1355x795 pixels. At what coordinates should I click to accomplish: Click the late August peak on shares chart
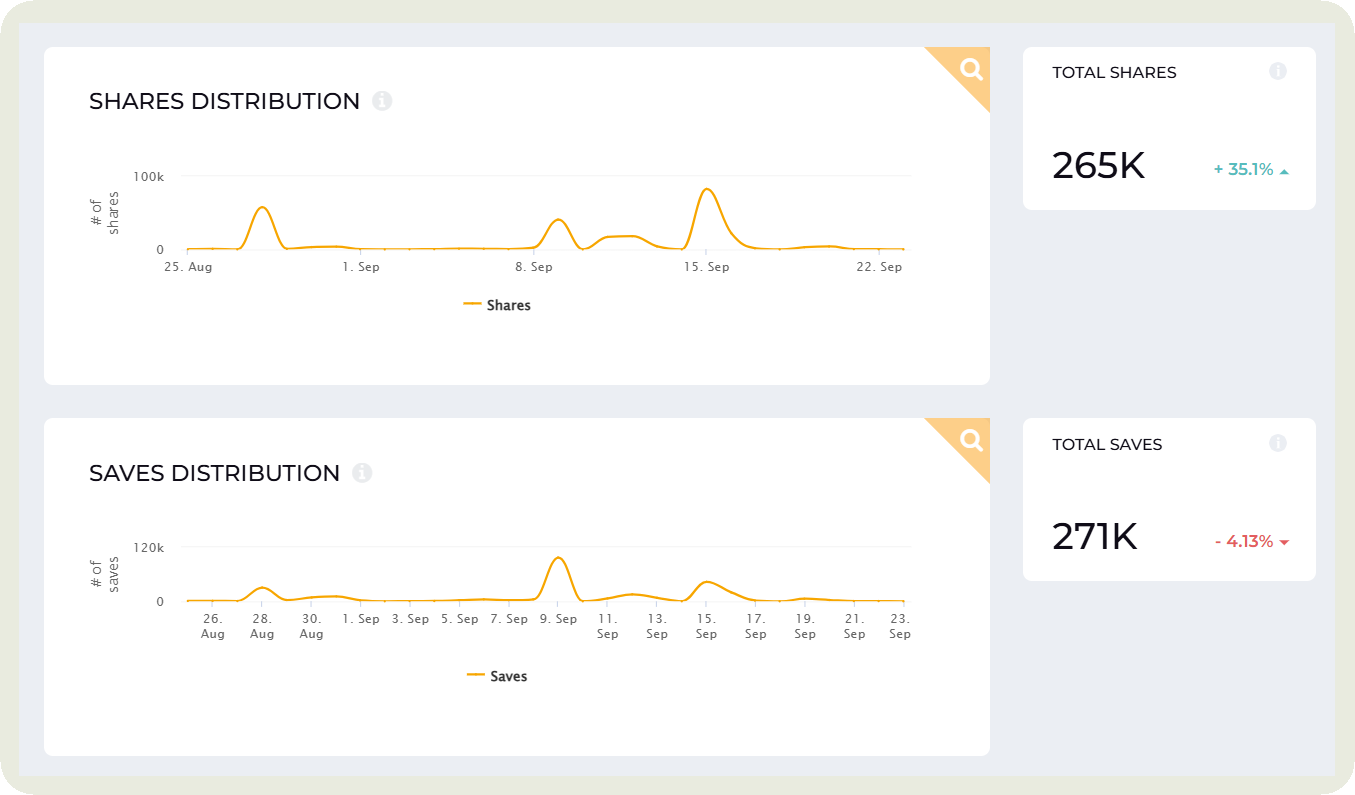(x=262, y=208)
